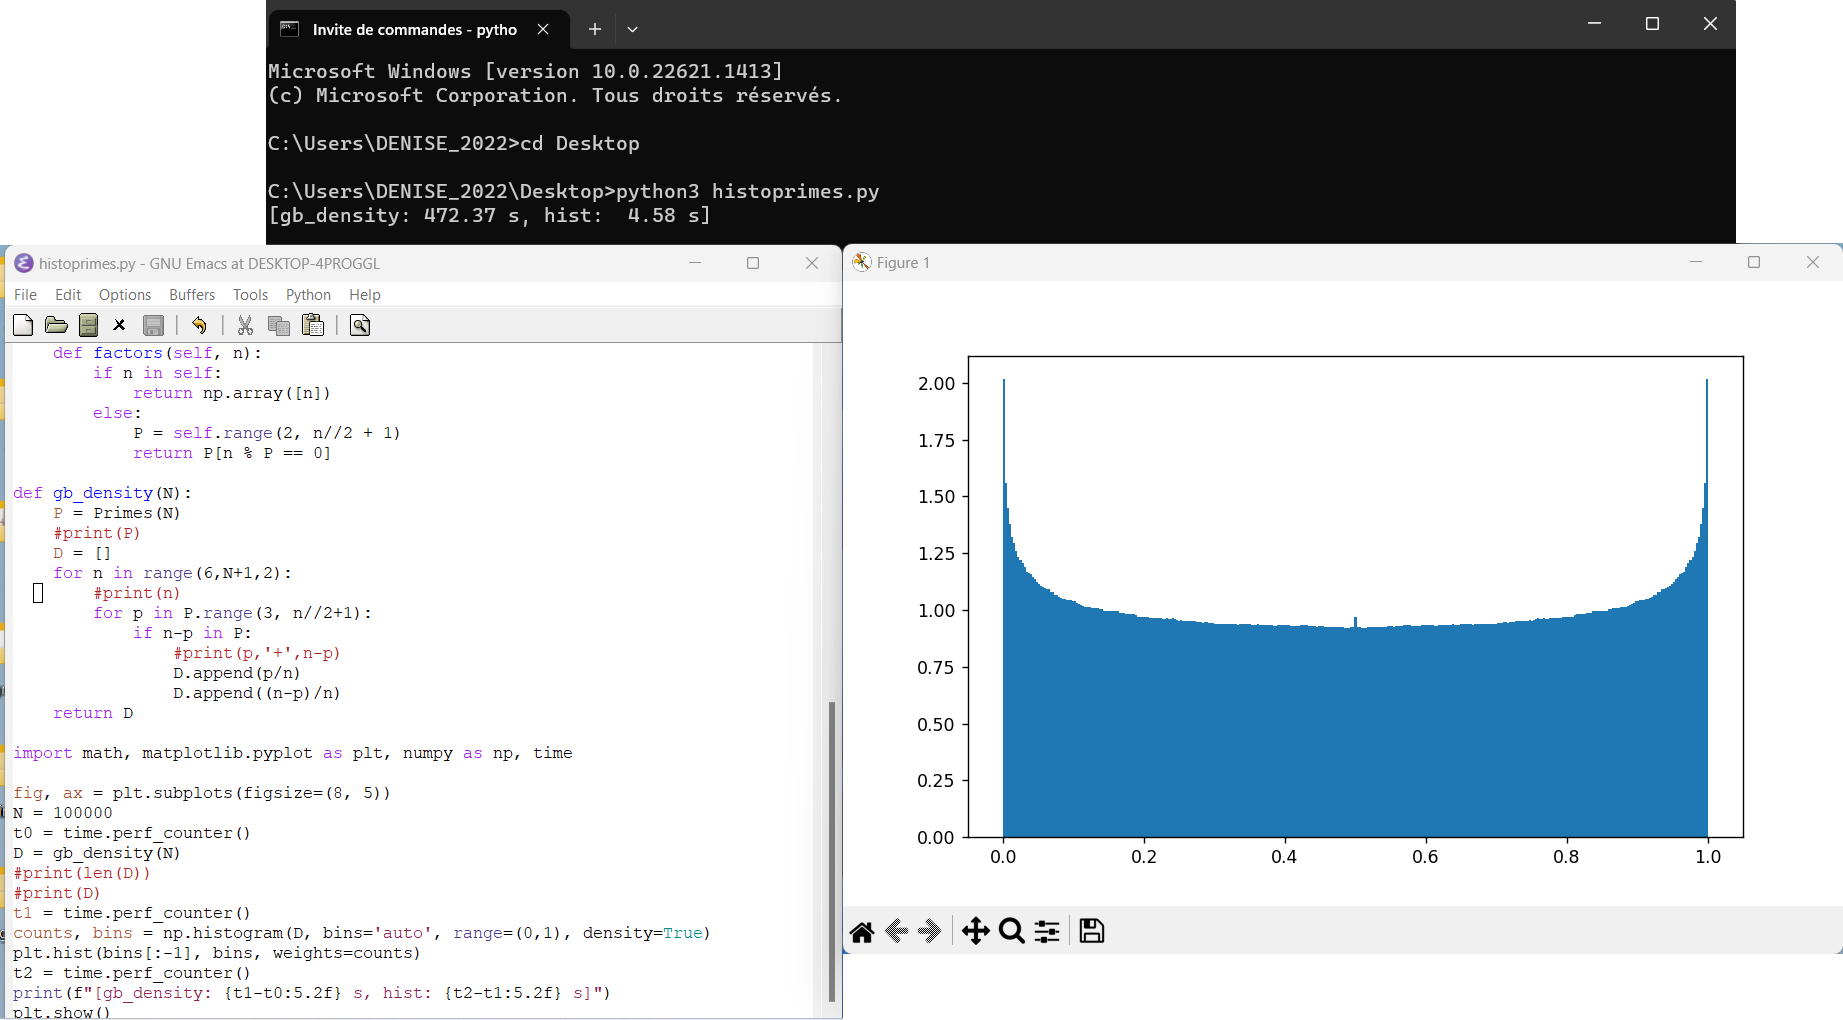1843x1020 pixels.
Task: Open the terminal tab dropdown chevron
Action: tap(632, 30)
